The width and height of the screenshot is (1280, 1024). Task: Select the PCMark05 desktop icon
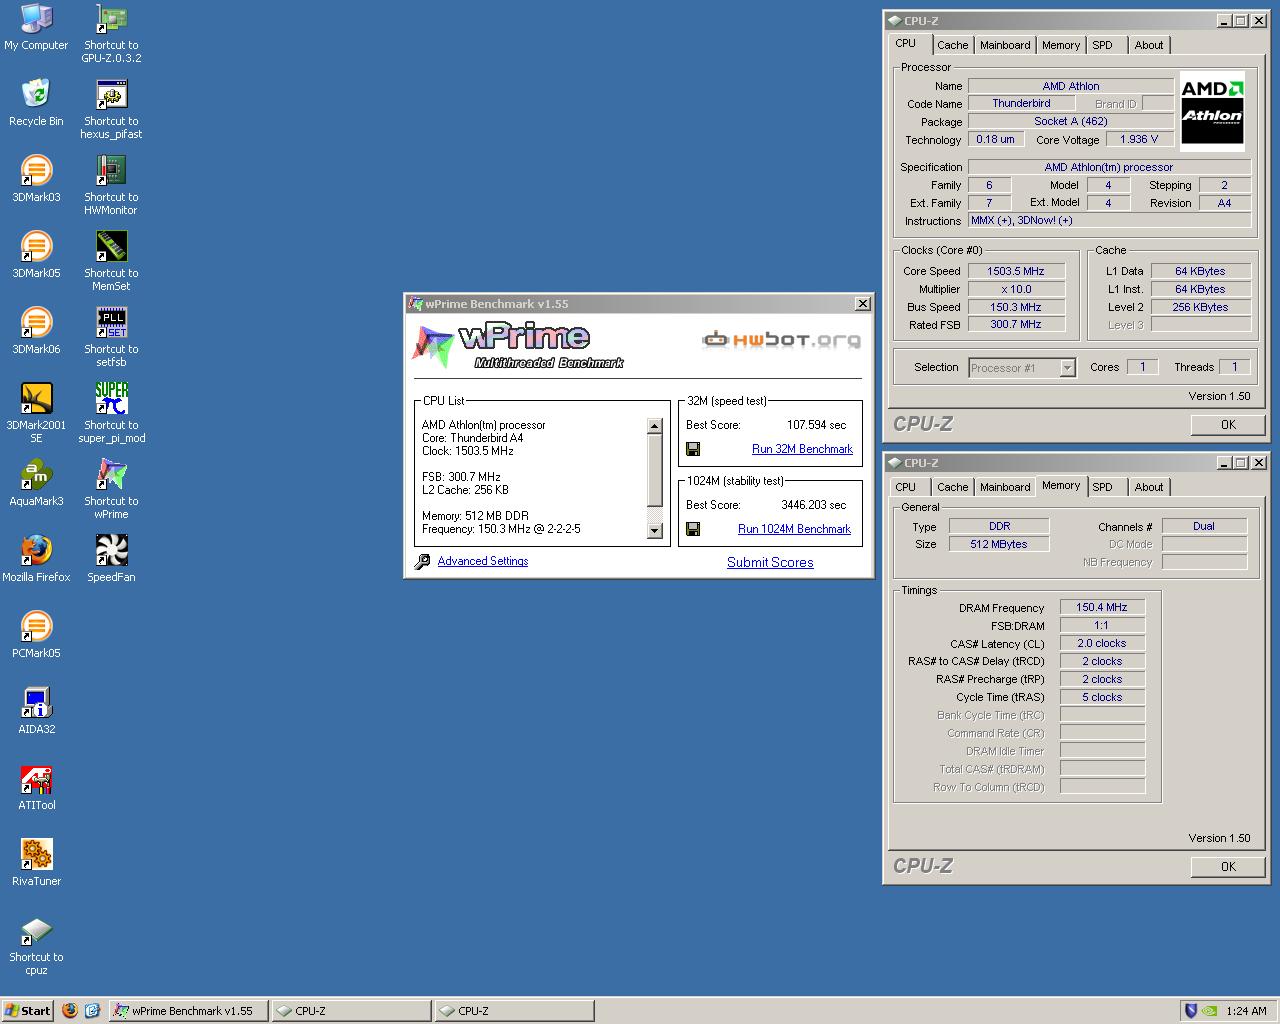point(36,635)
